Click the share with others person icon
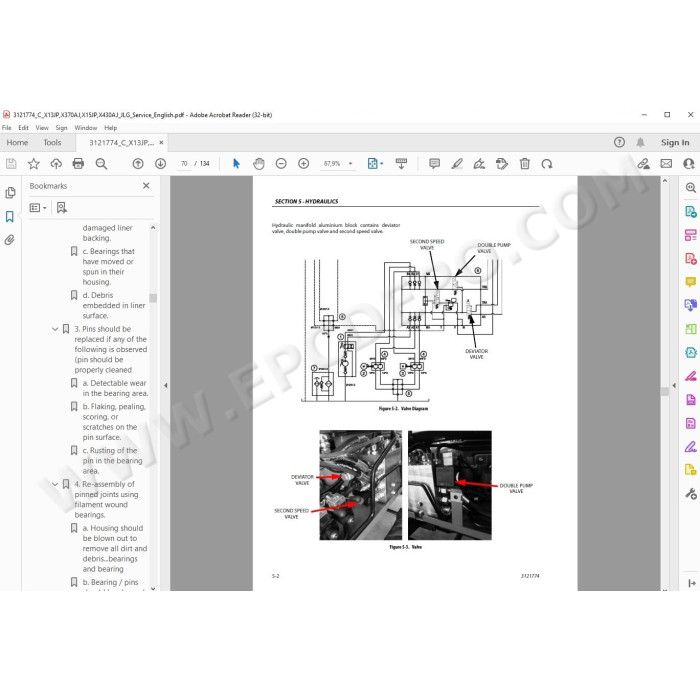The height and width of the screenshot is (700, 700). (x=689, y=164)
